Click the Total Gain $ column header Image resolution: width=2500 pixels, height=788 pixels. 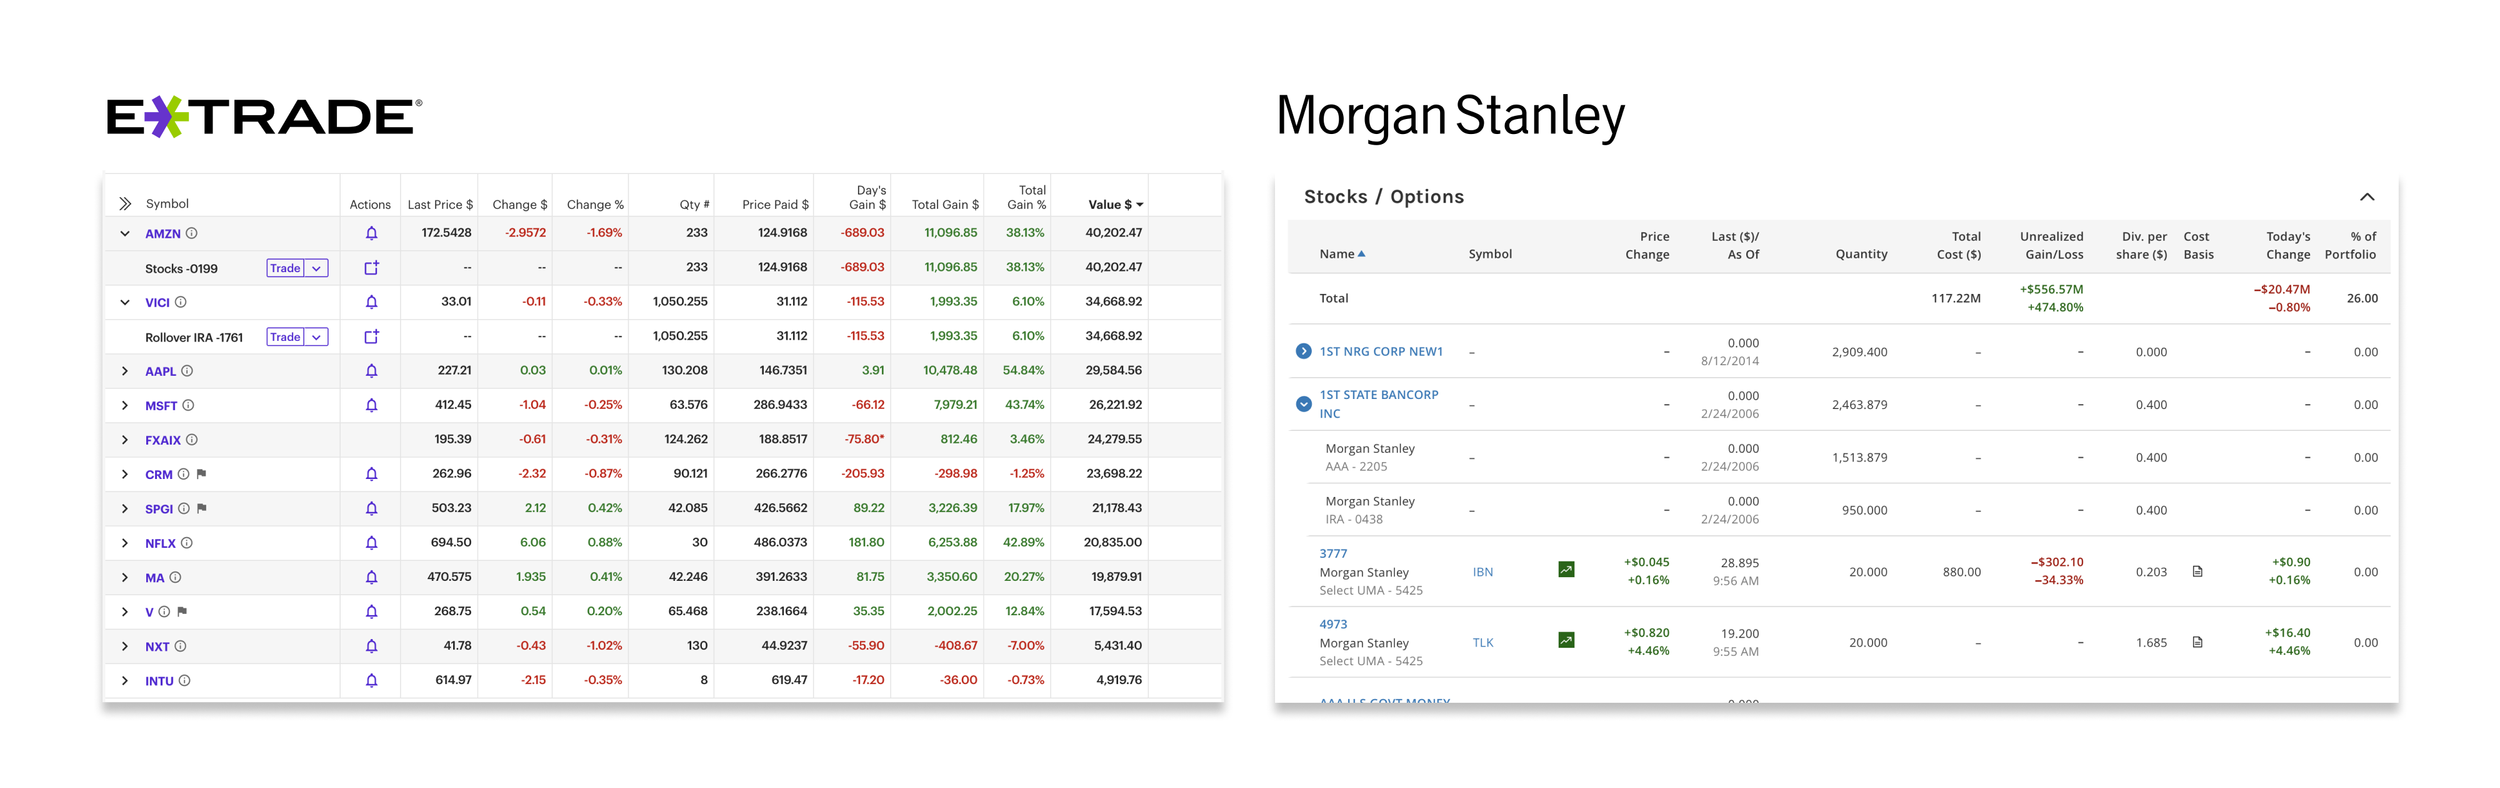944,205
